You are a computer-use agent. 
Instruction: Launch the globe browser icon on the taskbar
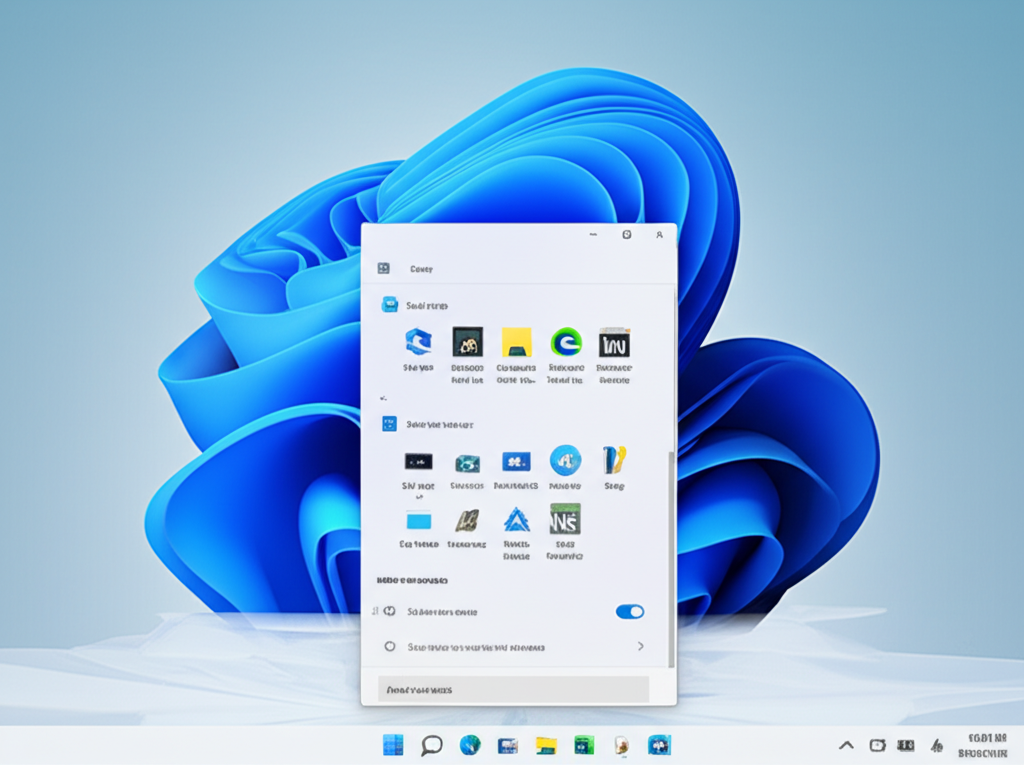tap(470, 745)
